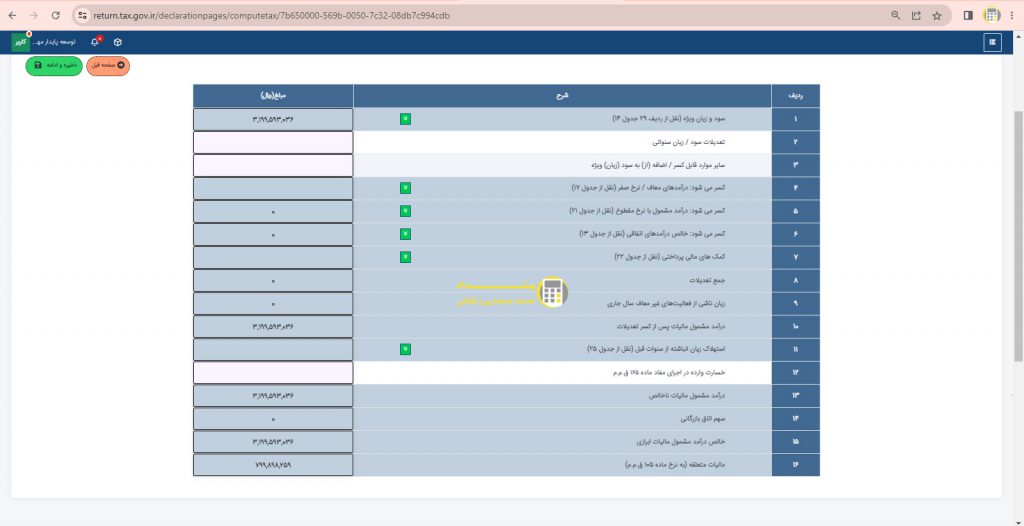
Task: Click the text خالص درآمد مشمول مالیات ابرازی
Action: pyautogui.click(x=682, y=442)
